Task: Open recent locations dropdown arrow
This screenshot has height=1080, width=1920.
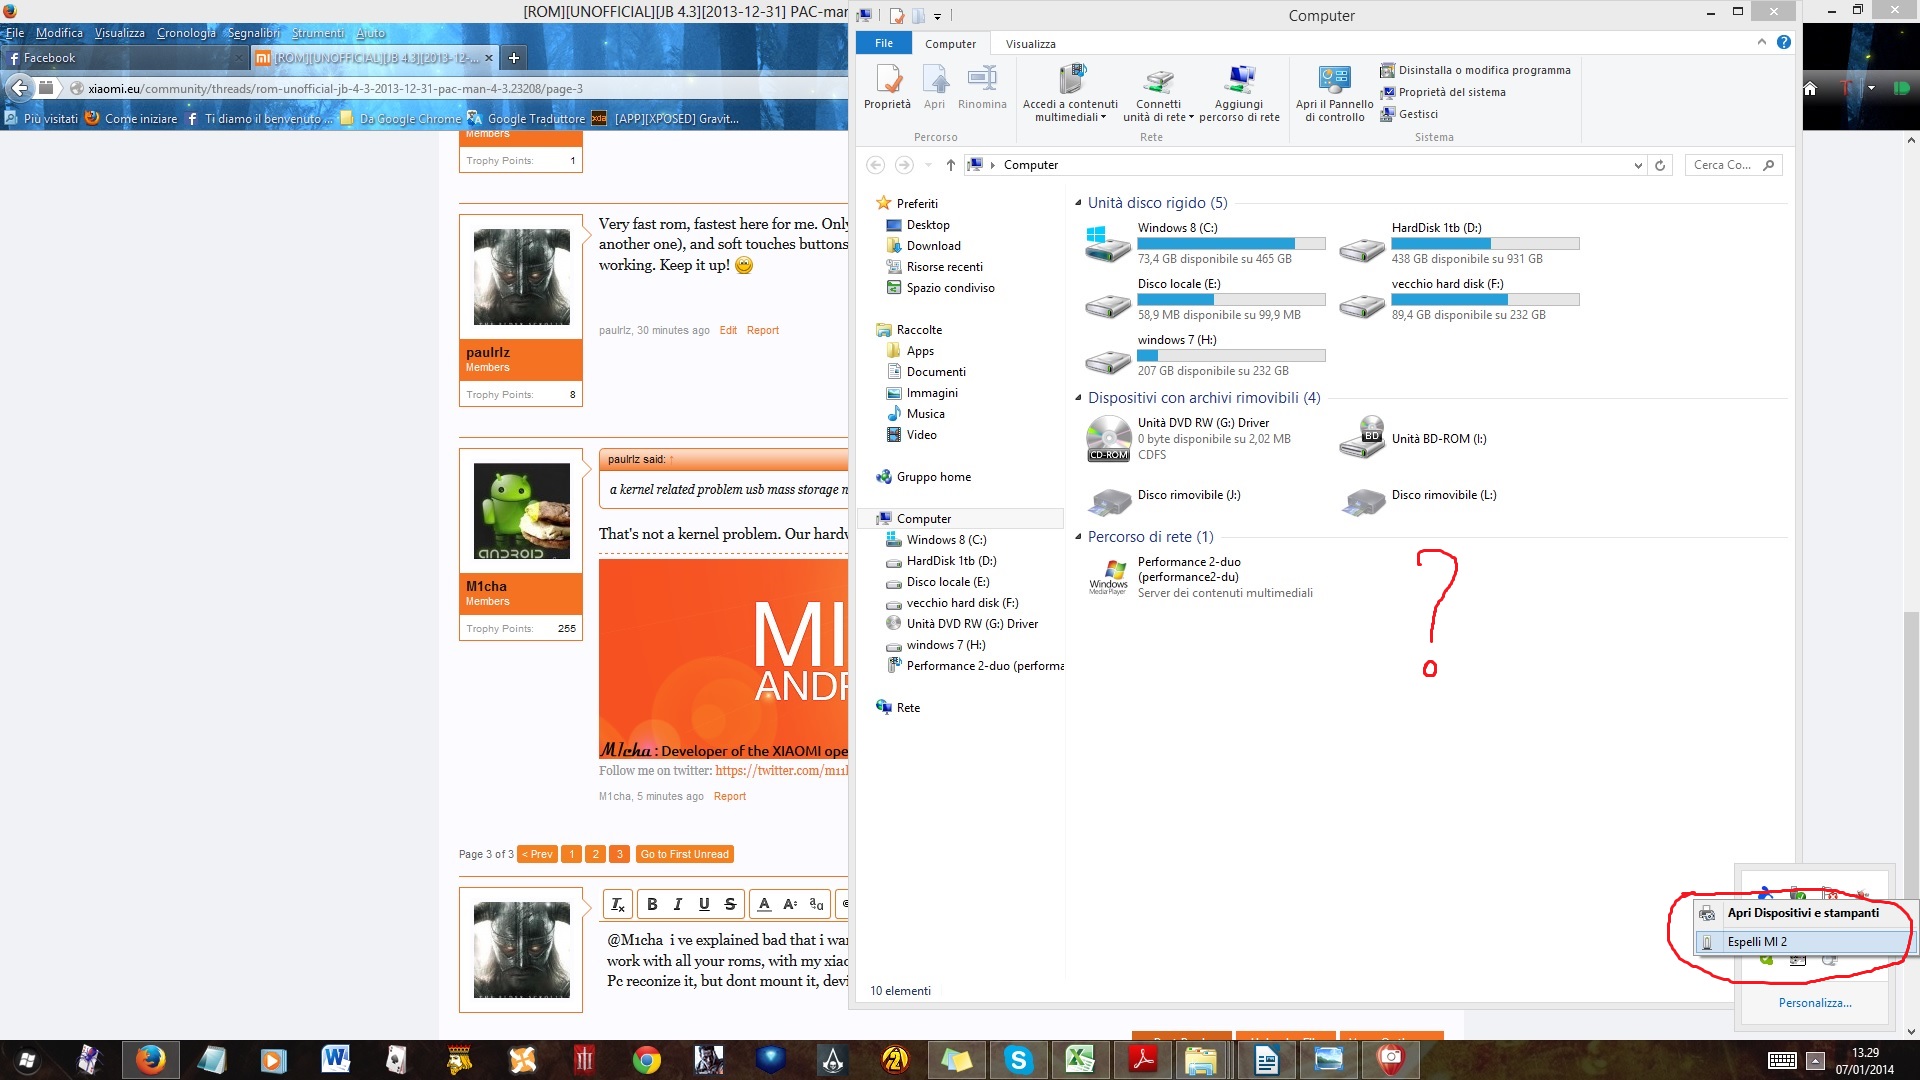Action: [928, 165]
